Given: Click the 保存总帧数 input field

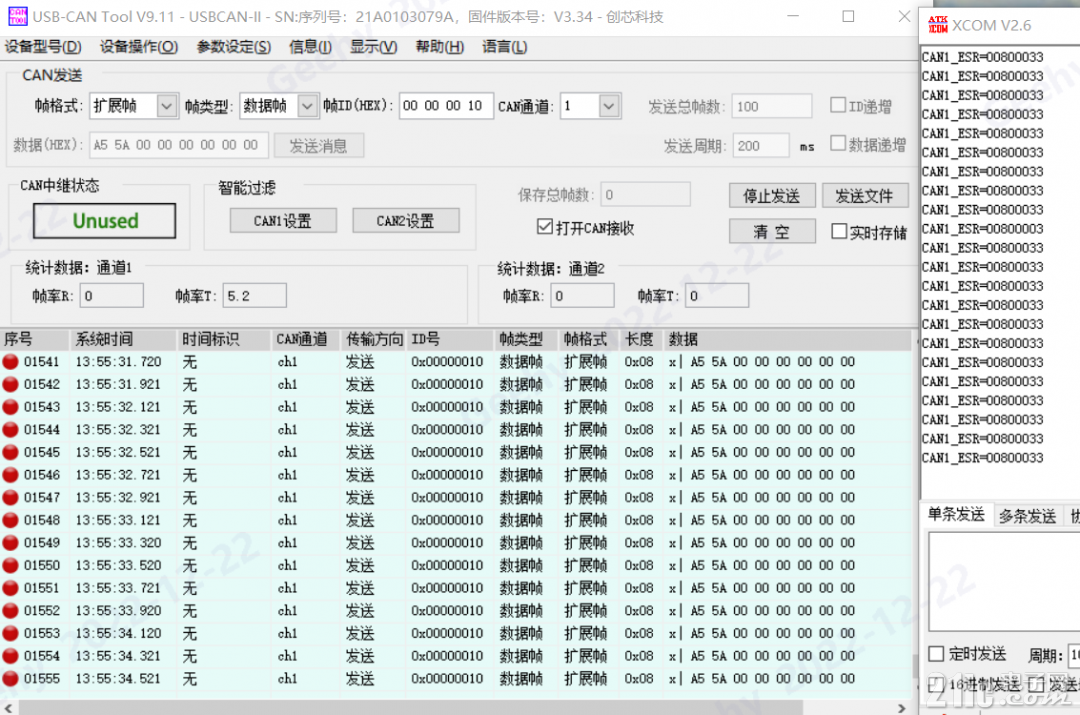Looking at the screenshot, I should click(645, 195).
